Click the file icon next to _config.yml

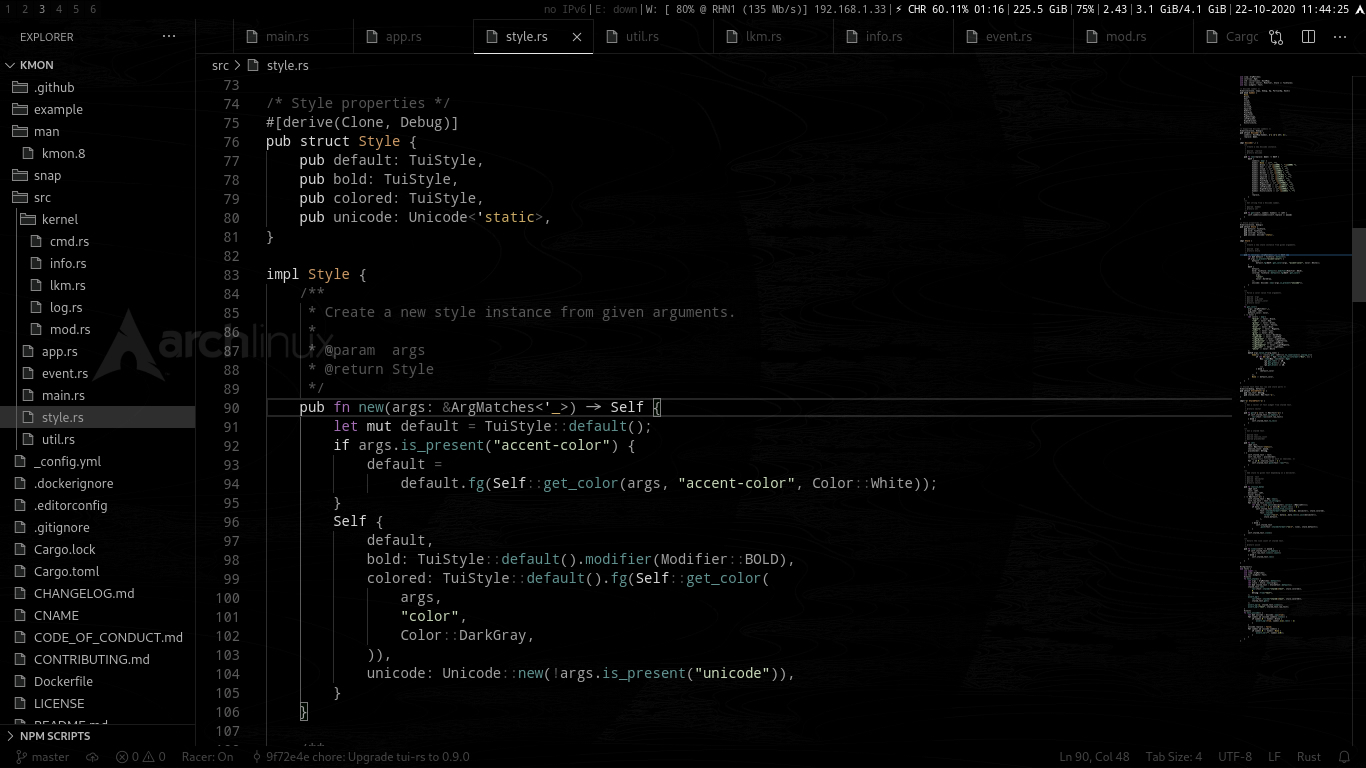(20, 461)
